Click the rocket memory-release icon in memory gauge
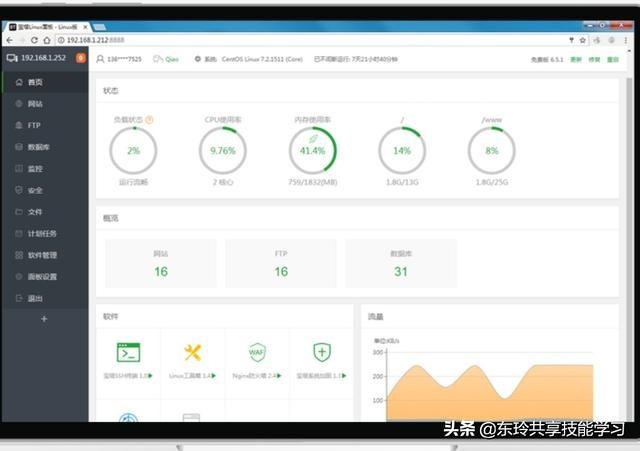The image size is (640, 451). [313, 139]
